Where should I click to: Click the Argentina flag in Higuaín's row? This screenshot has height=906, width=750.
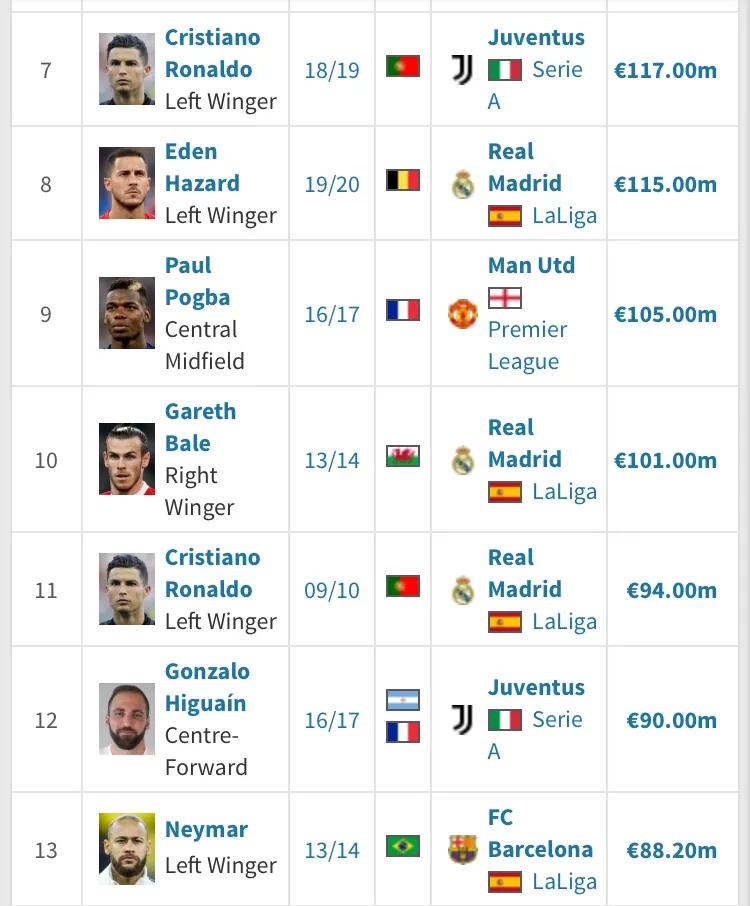(x=403, y=700)
